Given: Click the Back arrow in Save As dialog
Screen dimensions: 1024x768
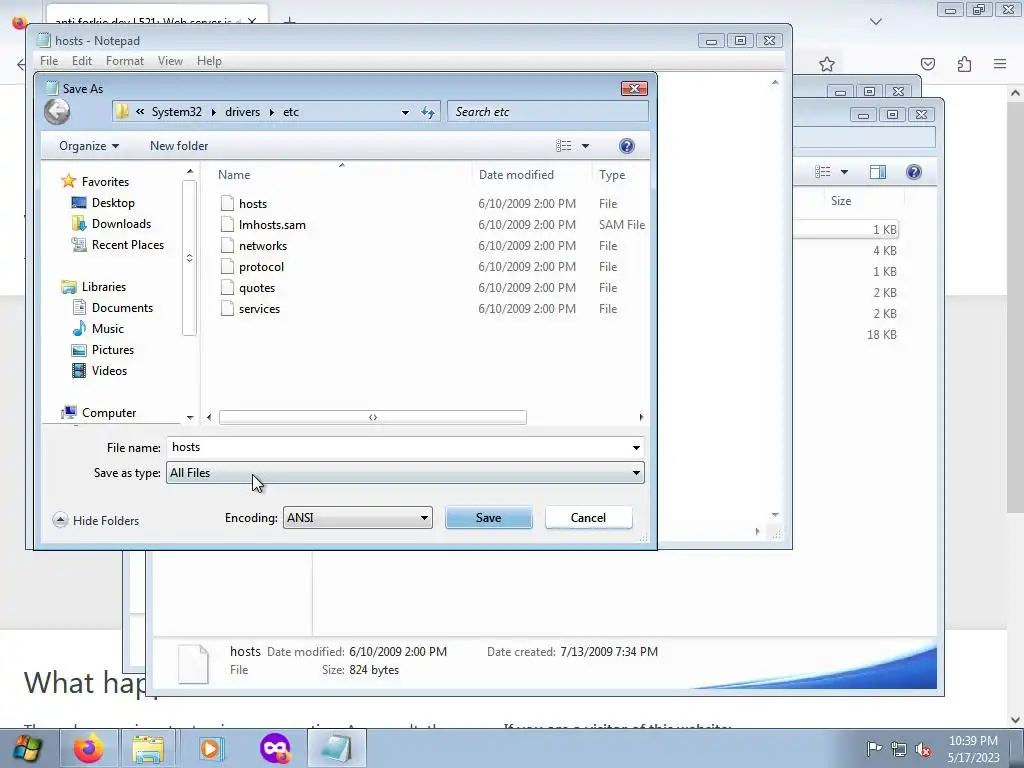Looking at the screenshot, I should pyautogui.click(x=57, y=112).
